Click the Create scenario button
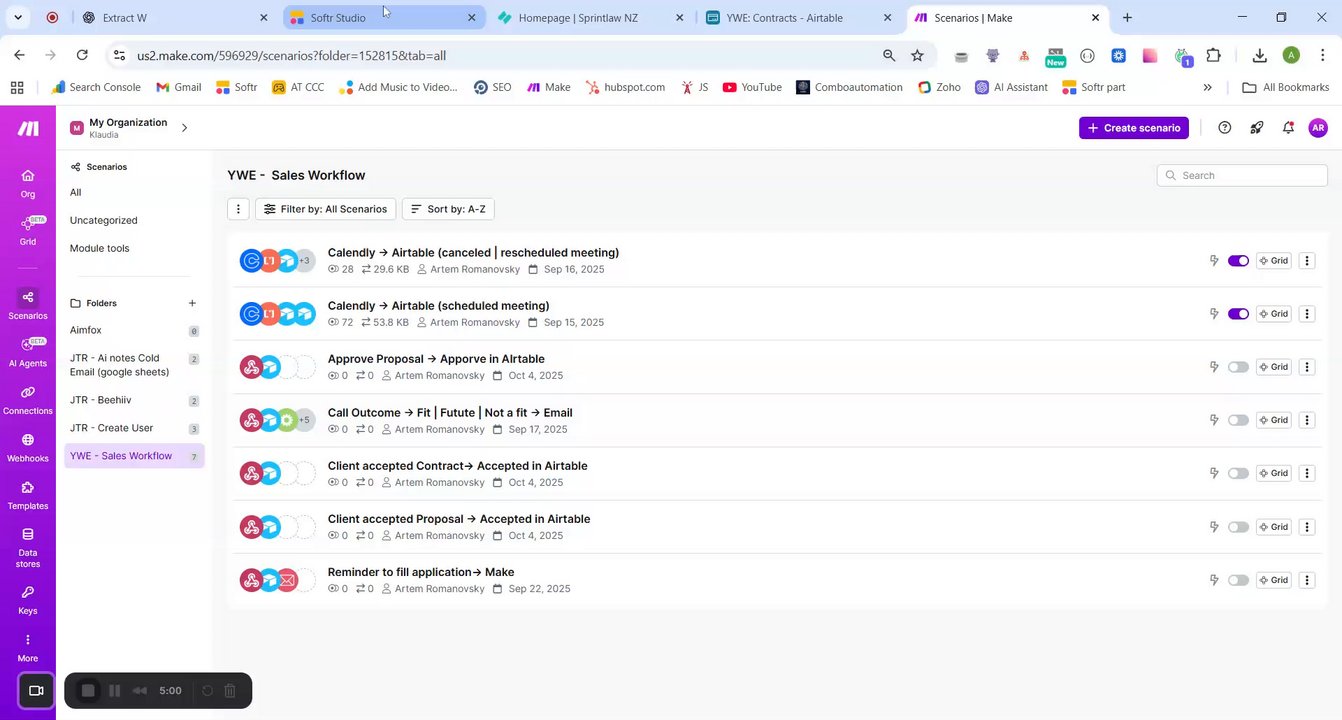The image size is (1342, 720). [x=1134, y=128]
